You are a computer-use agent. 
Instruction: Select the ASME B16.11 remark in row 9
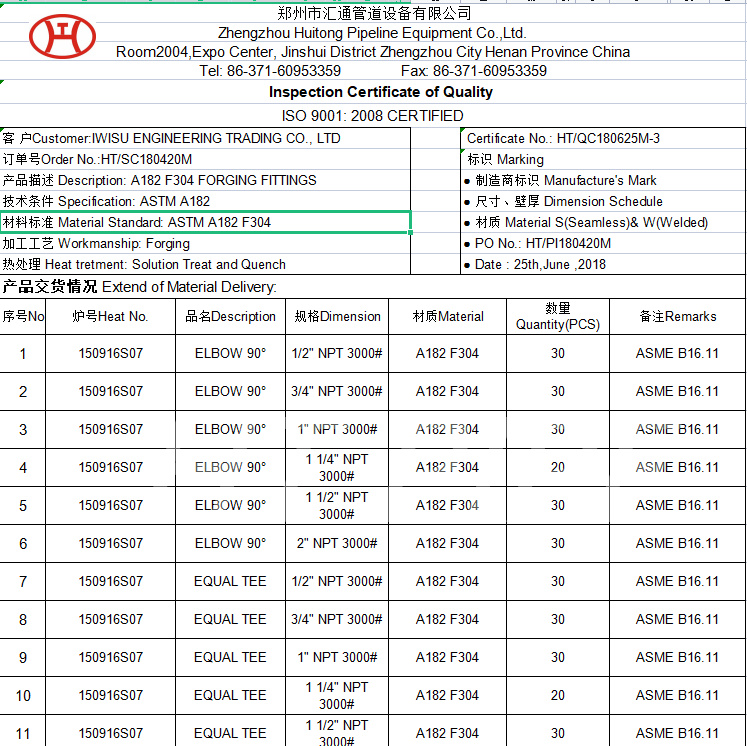(x=677, y=657)
